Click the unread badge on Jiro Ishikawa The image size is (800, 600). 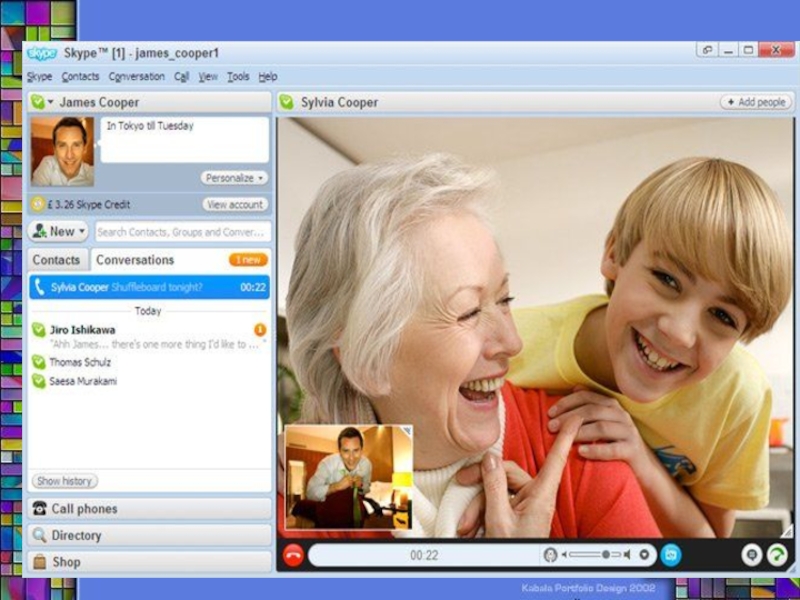pos(260,330)
